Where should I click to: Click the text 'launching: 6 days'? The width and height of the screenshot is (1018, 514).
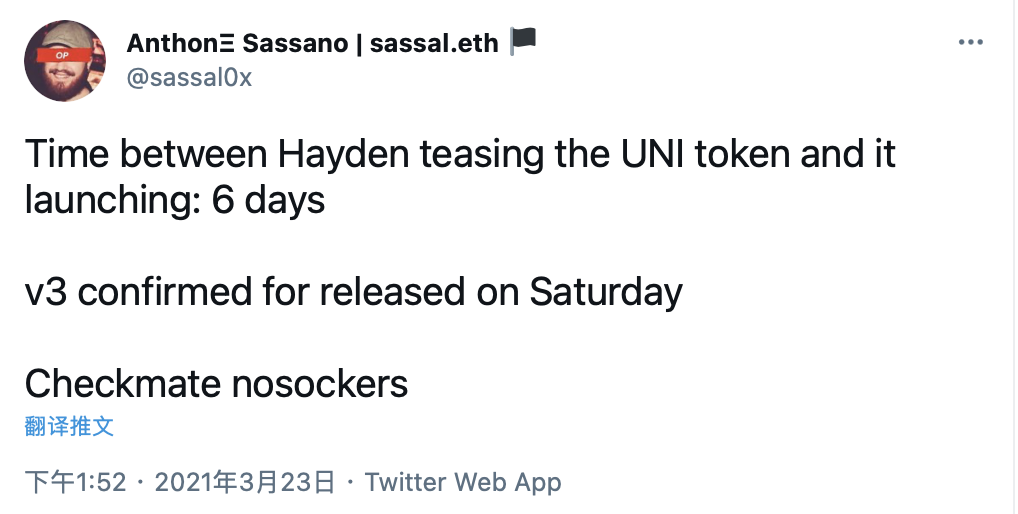click(x=175, y=201)
